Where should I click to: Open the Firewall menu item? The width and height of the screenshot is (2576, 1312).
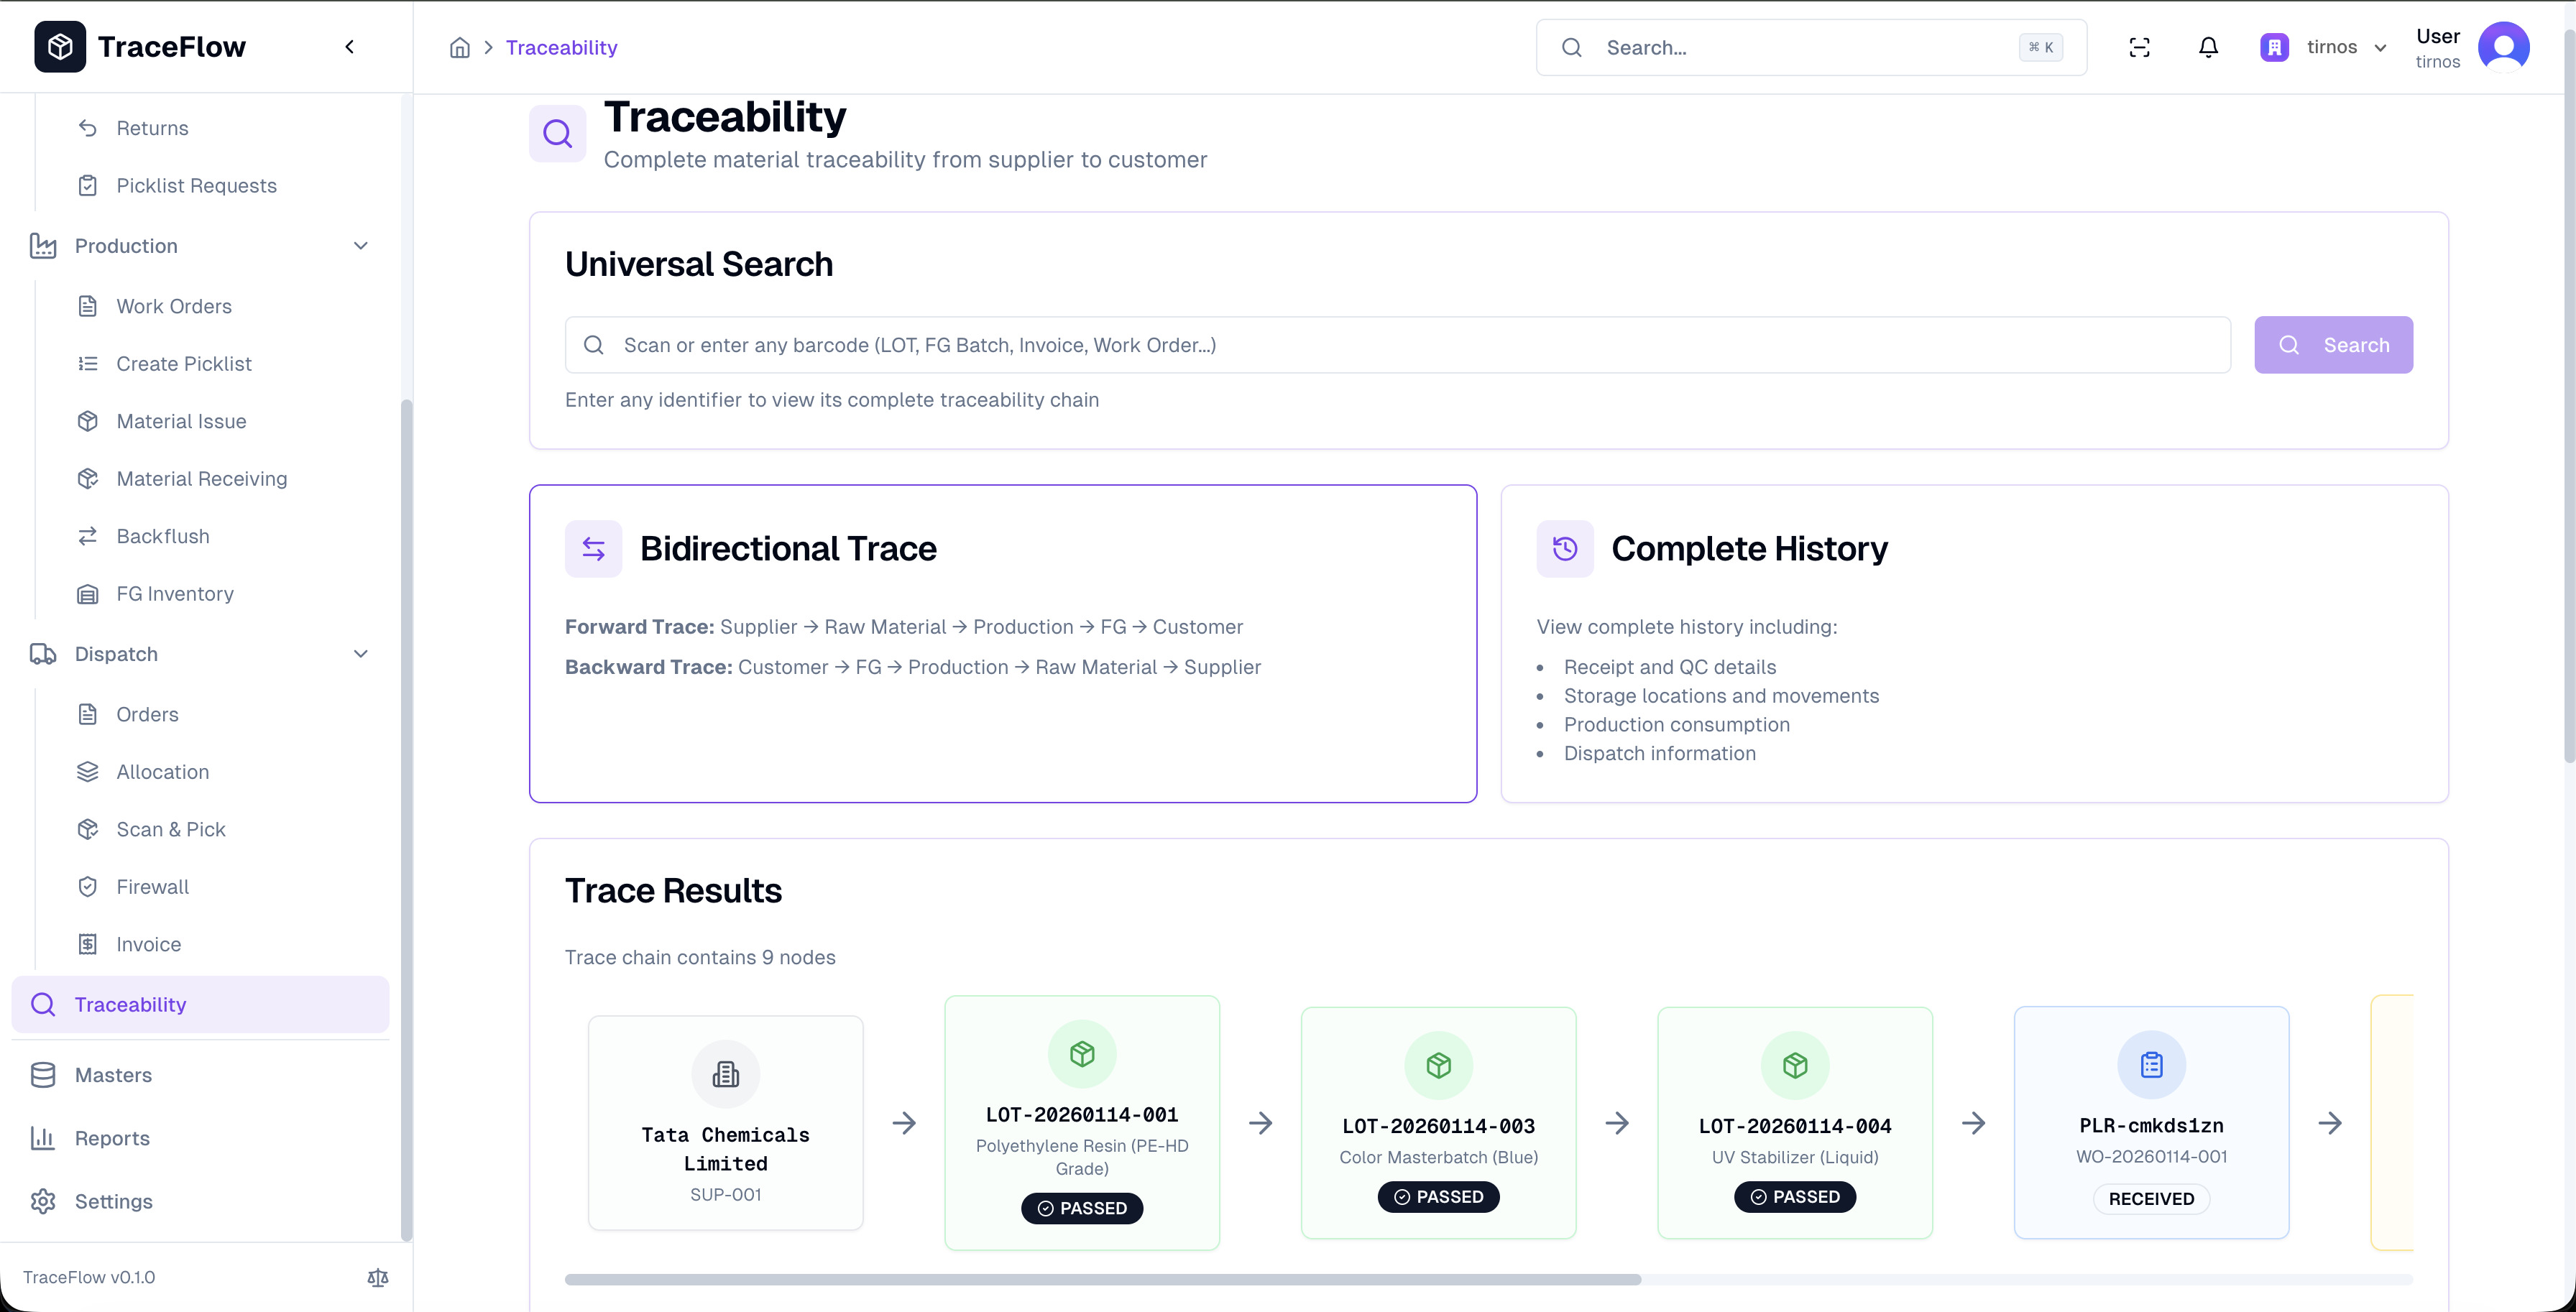(152, 887)
